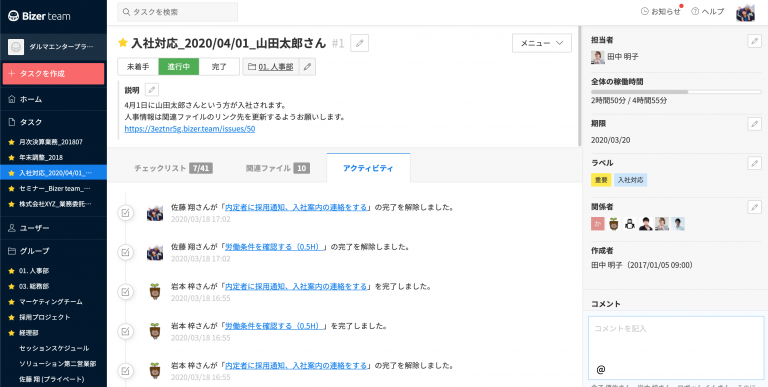The height and width of the screenshot is (387, 768).
Task: Set status to 進行中
Action: 179,67
